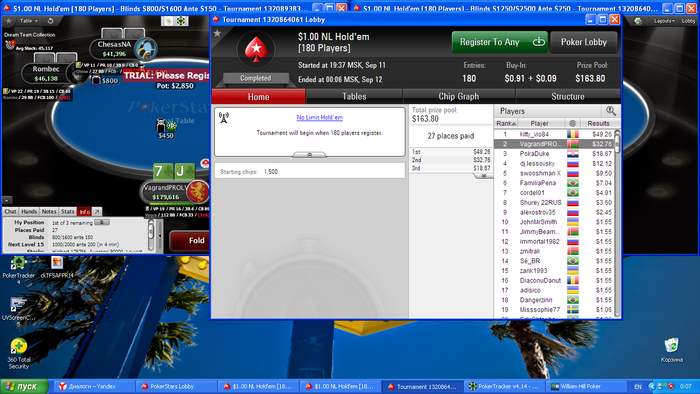Click the Lobby button in right table window
The image size is (700, 394).
click(688, 21)
